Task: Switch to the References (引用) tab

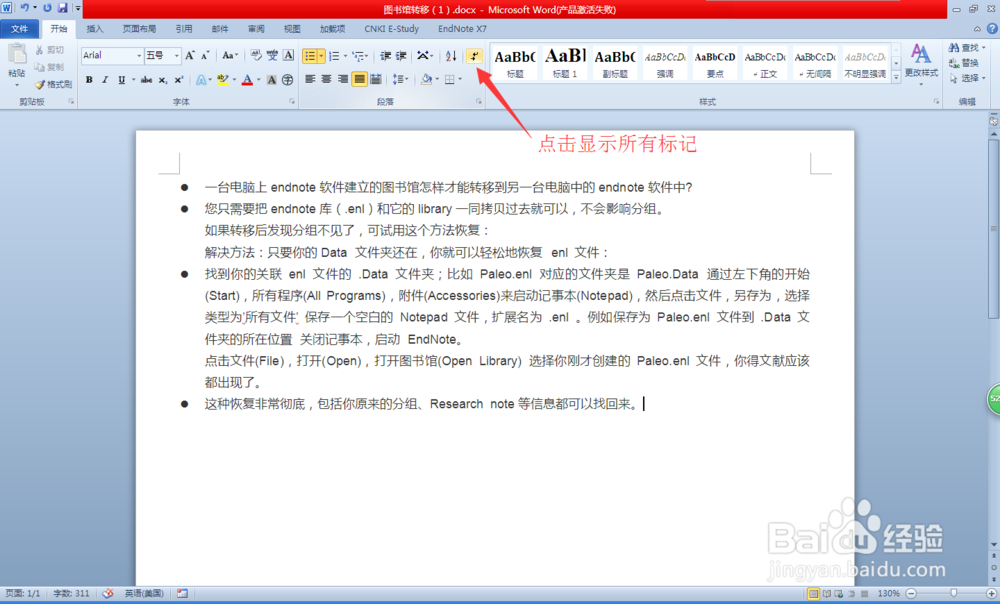Action: pyautogui.click(x=184, y=29)
